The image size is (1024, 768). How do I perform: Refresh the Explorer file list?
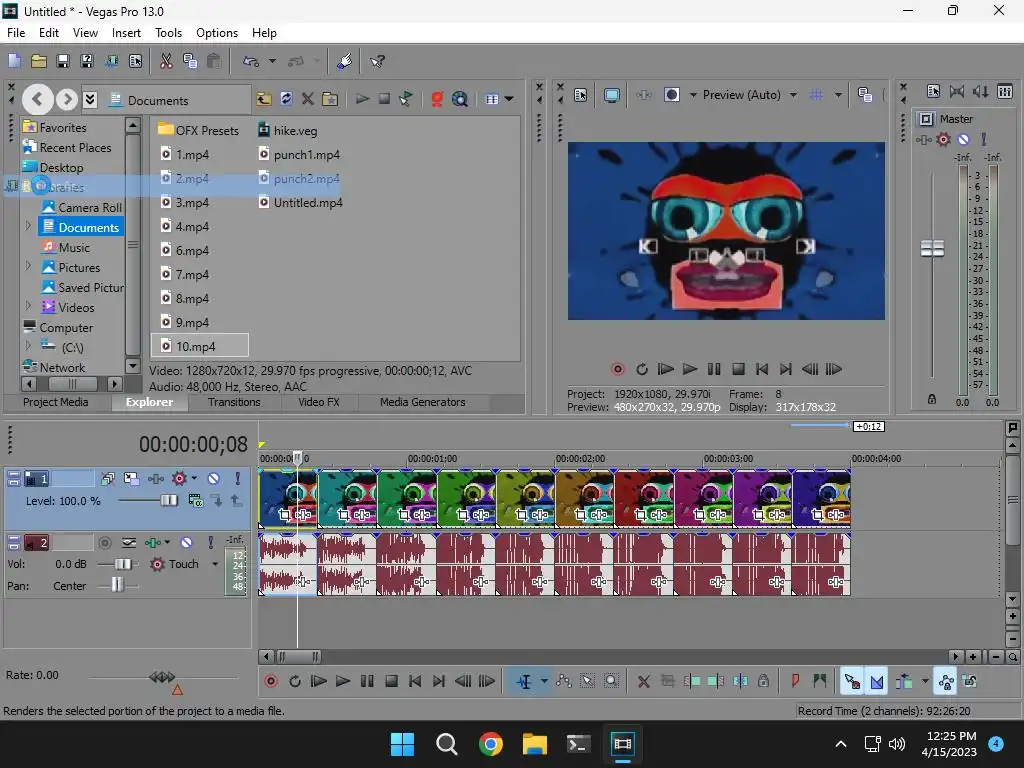286,99
